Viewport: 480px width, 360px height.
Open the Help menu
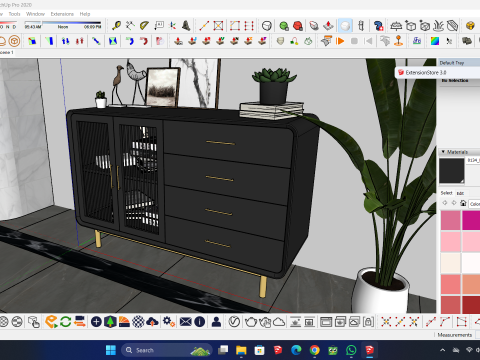85,14
